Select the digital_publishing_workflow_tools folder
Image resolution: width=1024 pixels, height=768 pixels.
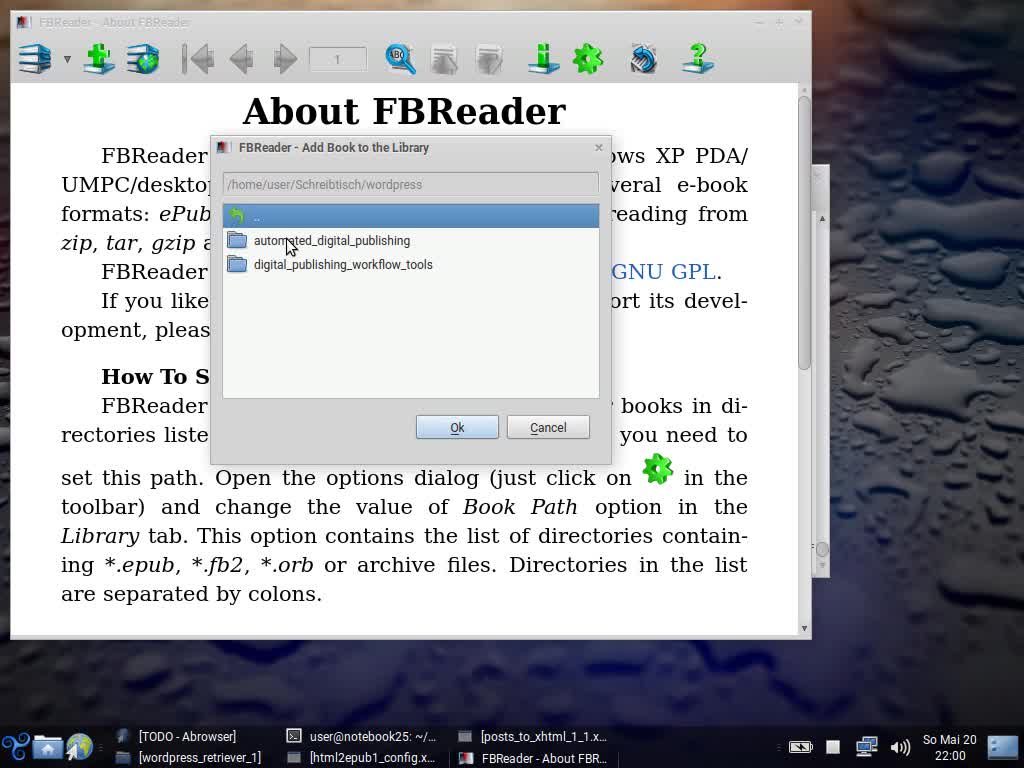[411, 264]
